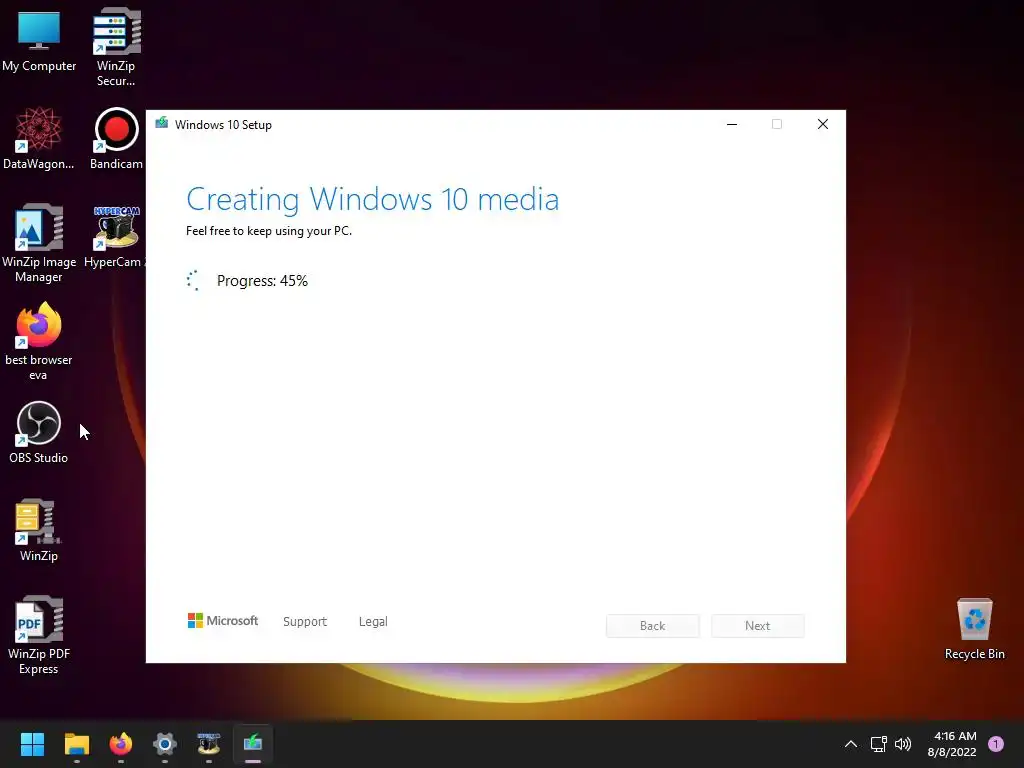Open the Recycle Bin
1024x768 pixels.
point(974,628)
